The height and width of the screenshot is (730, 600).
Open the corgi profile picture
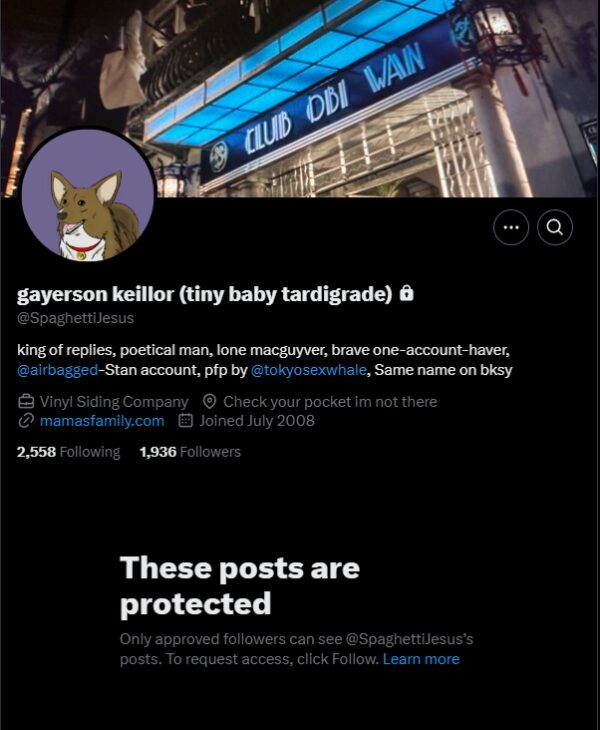click(x=88, y=195)
